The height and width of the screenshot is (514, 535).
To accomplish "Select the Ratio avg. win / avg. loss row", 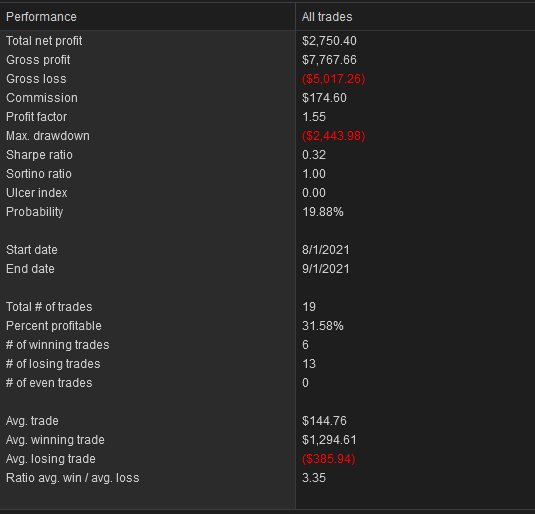I will (x=268, y=478).
